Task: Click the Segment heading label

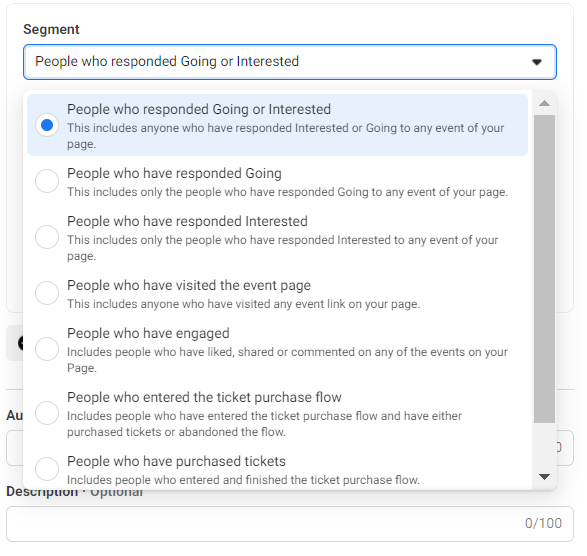Action: tap(51, 29)
